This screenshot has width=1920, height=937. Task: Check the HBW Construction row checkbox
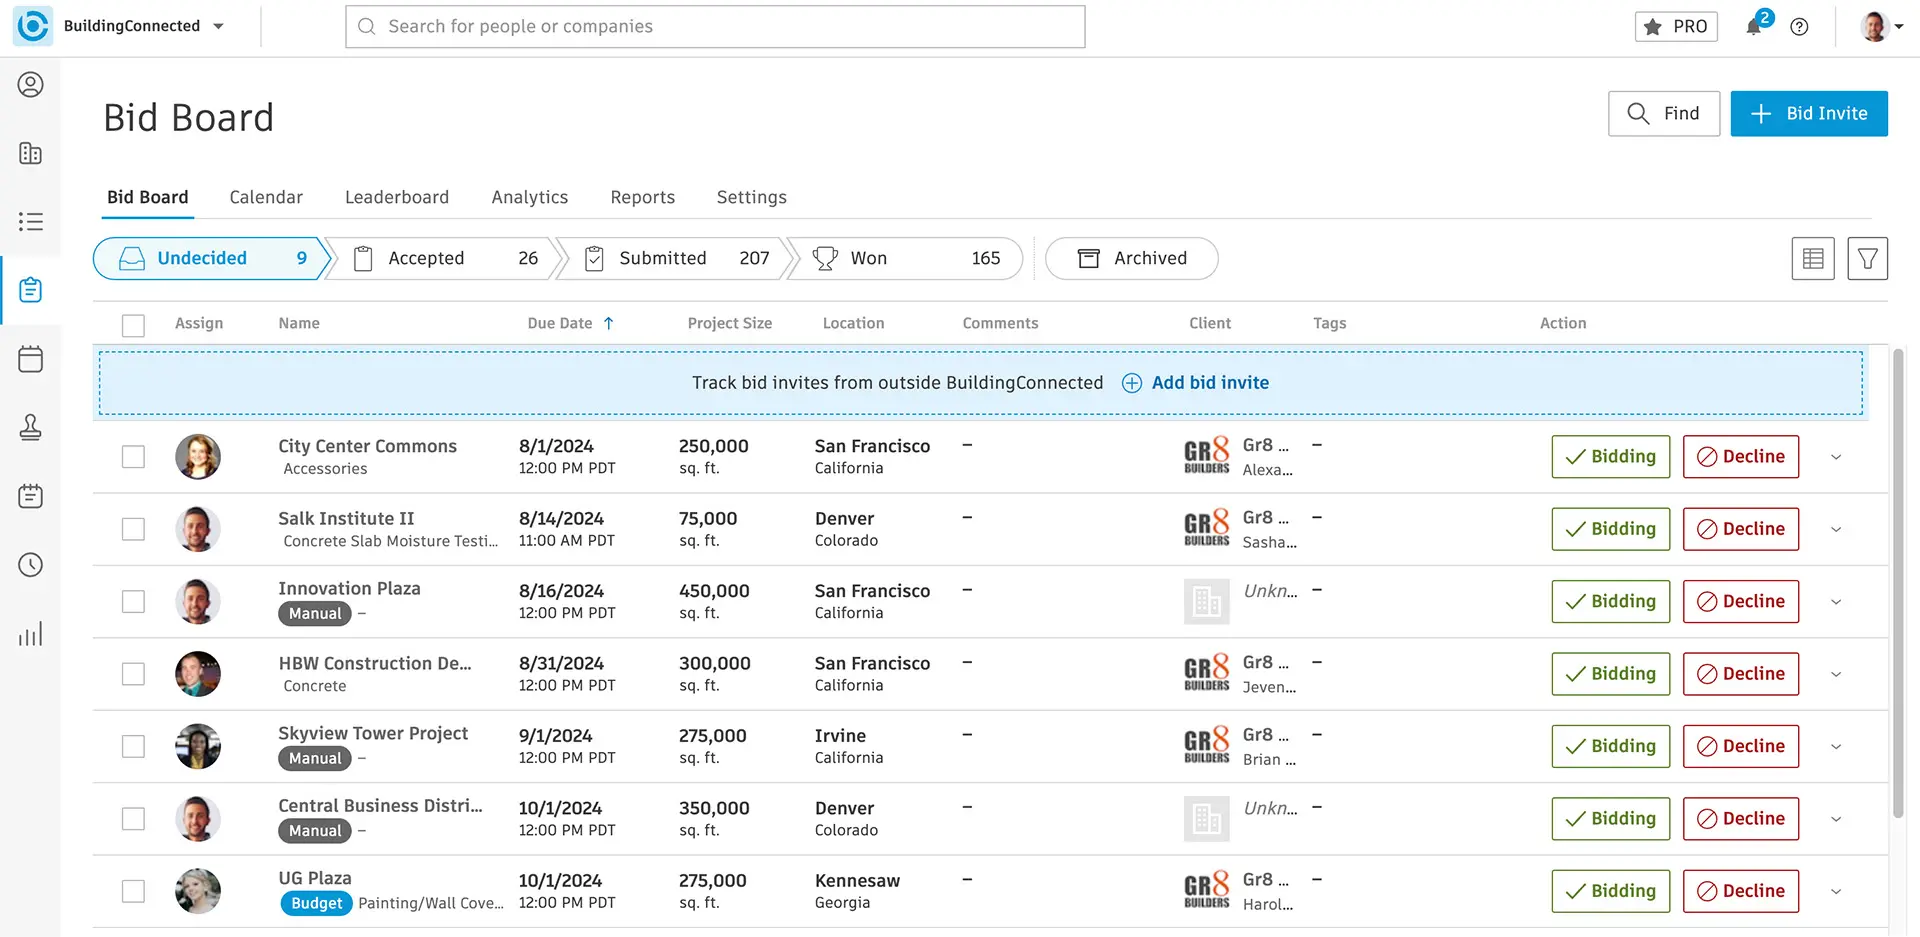click(x=133, y=674)
